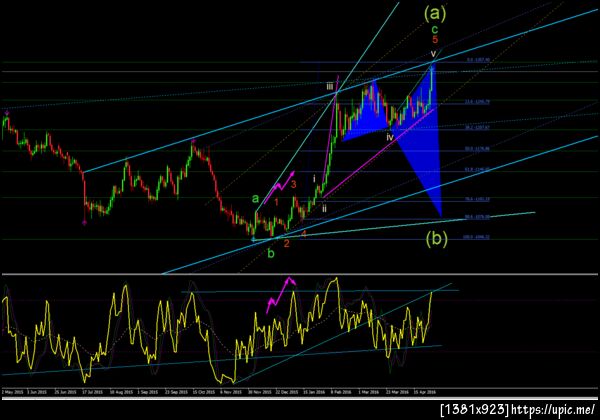Click the magenta zigzag arrow in oscillator panel
Viewport: 600px width, 420px height.
point(281,295)
